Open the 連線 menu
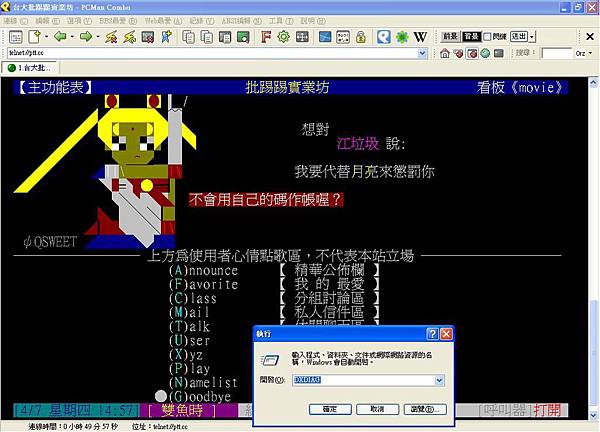 [x=16, y=21]
